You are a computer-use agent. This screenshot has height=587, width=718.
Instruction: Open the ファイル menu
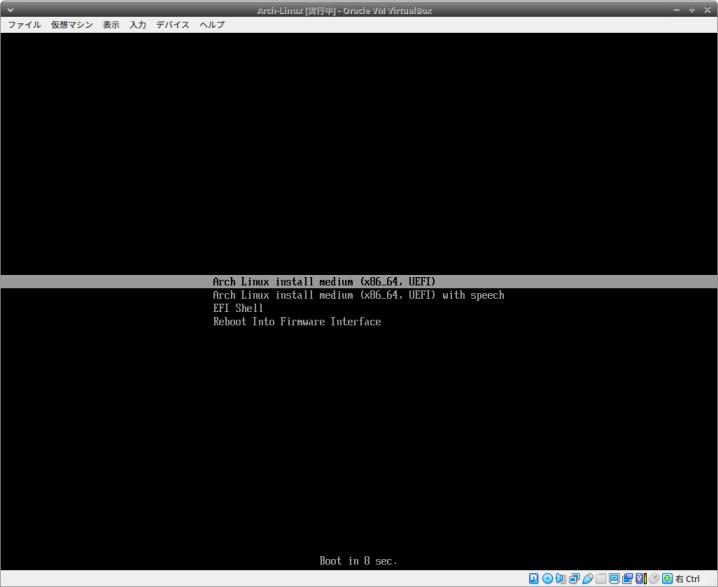tap(24, 25)
